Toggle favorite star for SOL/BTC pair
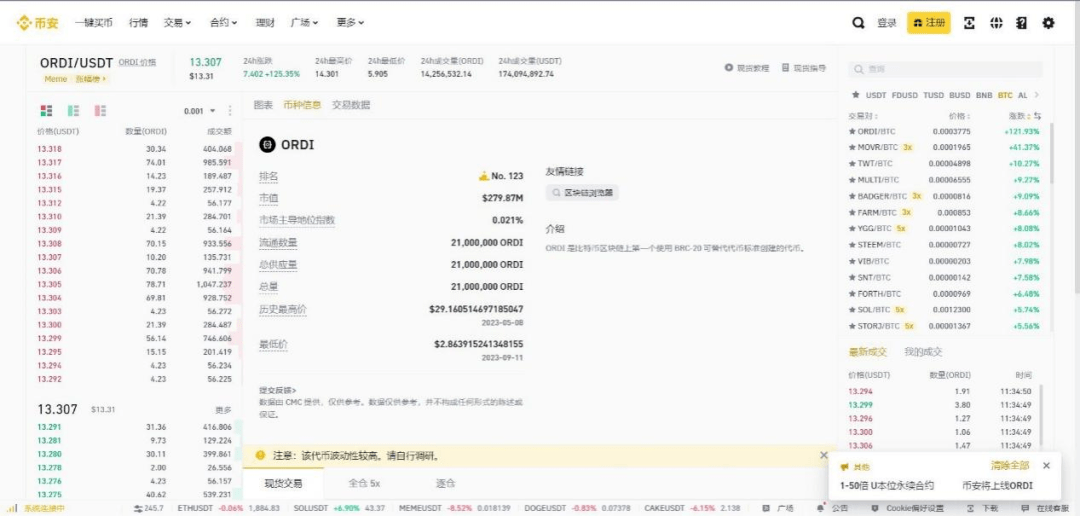Image resolution: width=1080 pixels, height=516 pixels. pyautogui.click(x=852, y=310)
